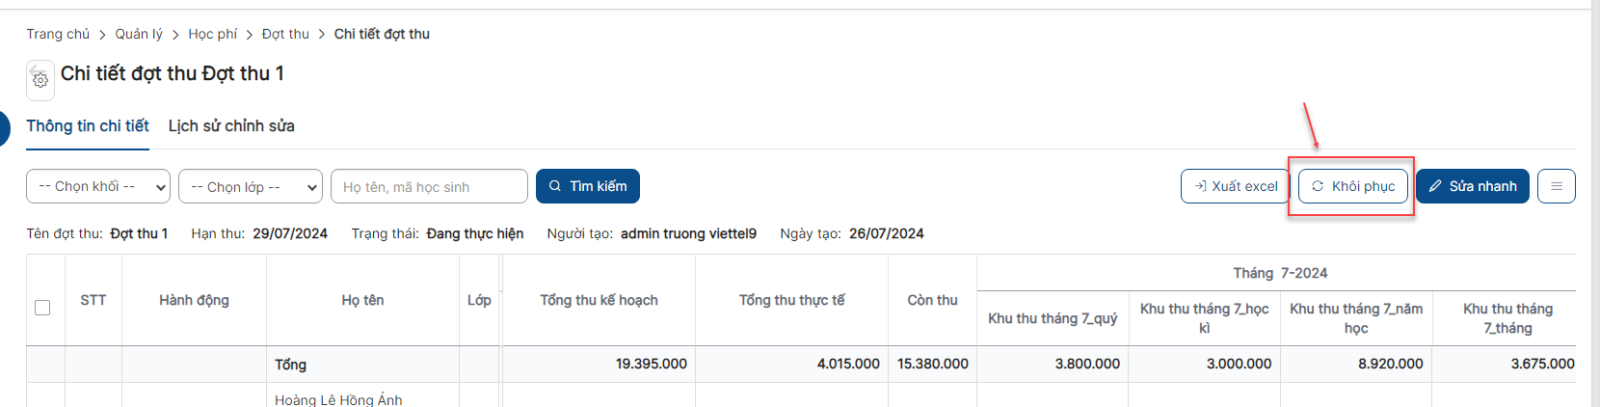
Task: Focus the Họ tên, mã học sinh field
Action: pos(428,186)
